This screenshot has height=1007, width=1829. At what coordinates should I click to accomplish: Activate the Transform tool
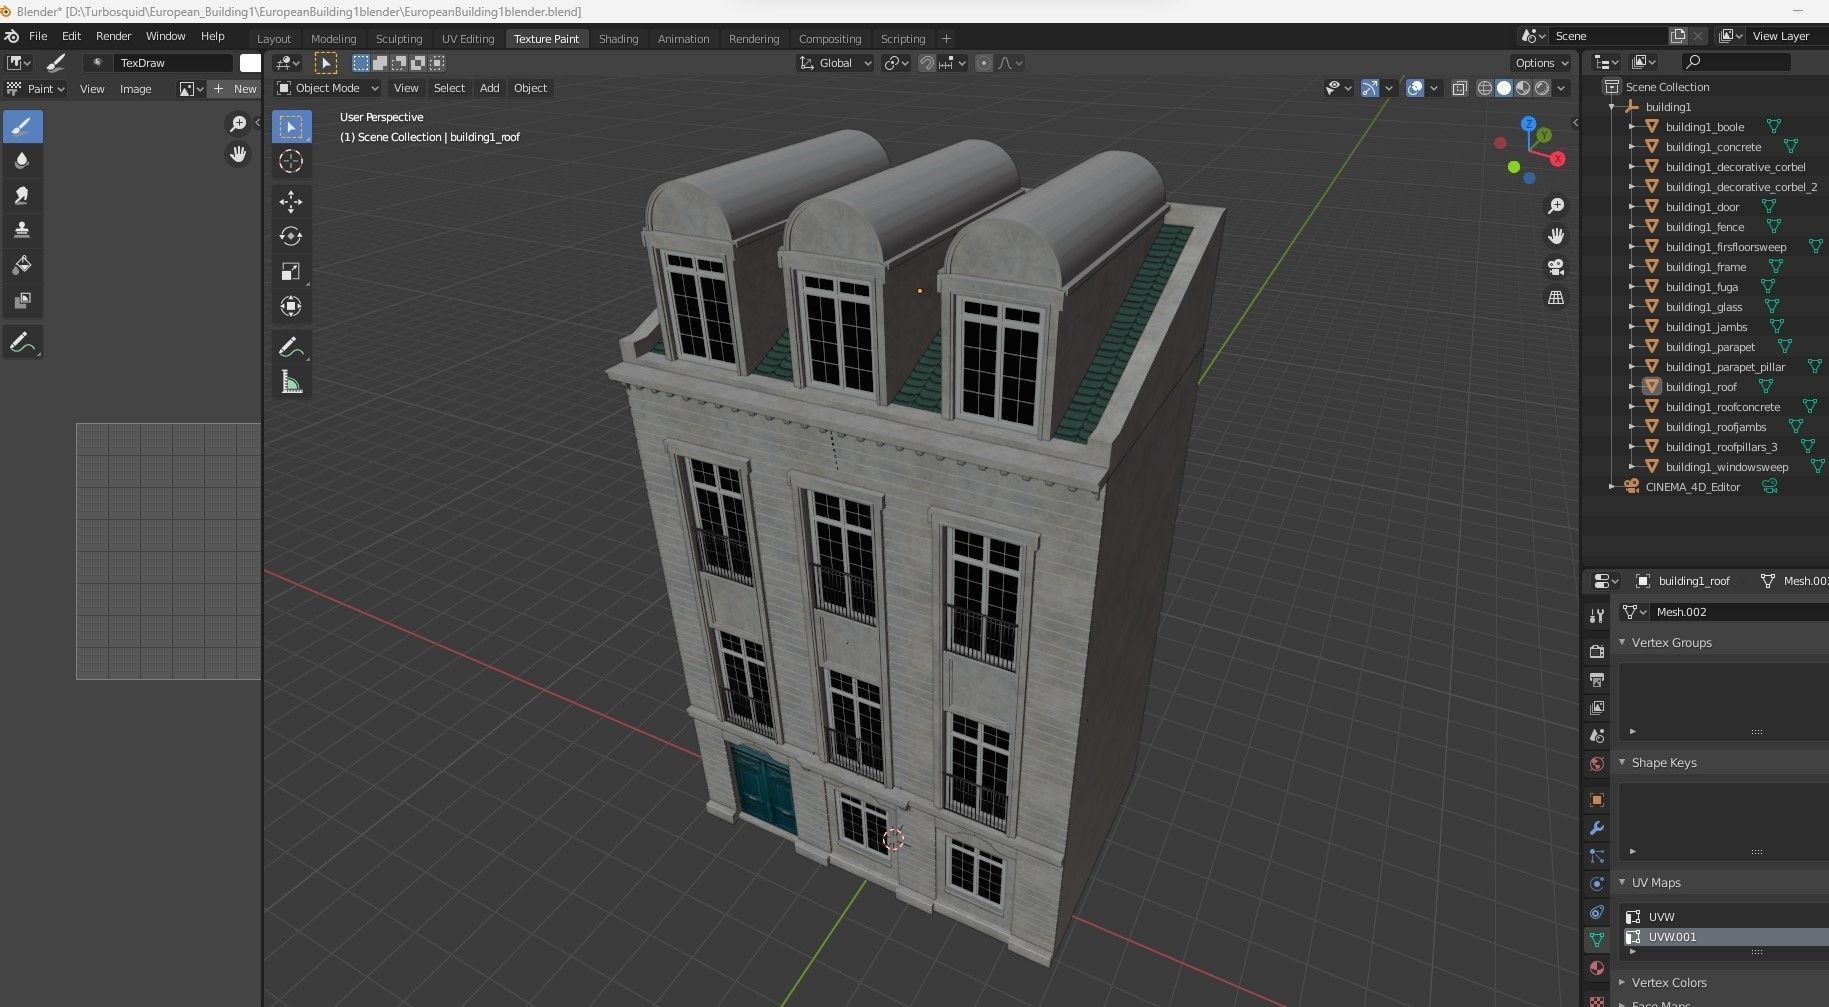point(291,307)
